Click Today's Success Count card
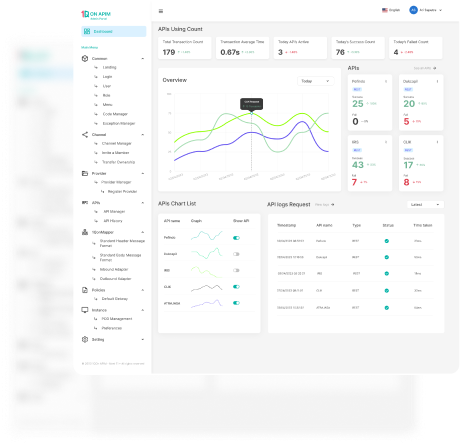Screen dimensions: 461x445 pyautogui.click(x=358, y=48)
